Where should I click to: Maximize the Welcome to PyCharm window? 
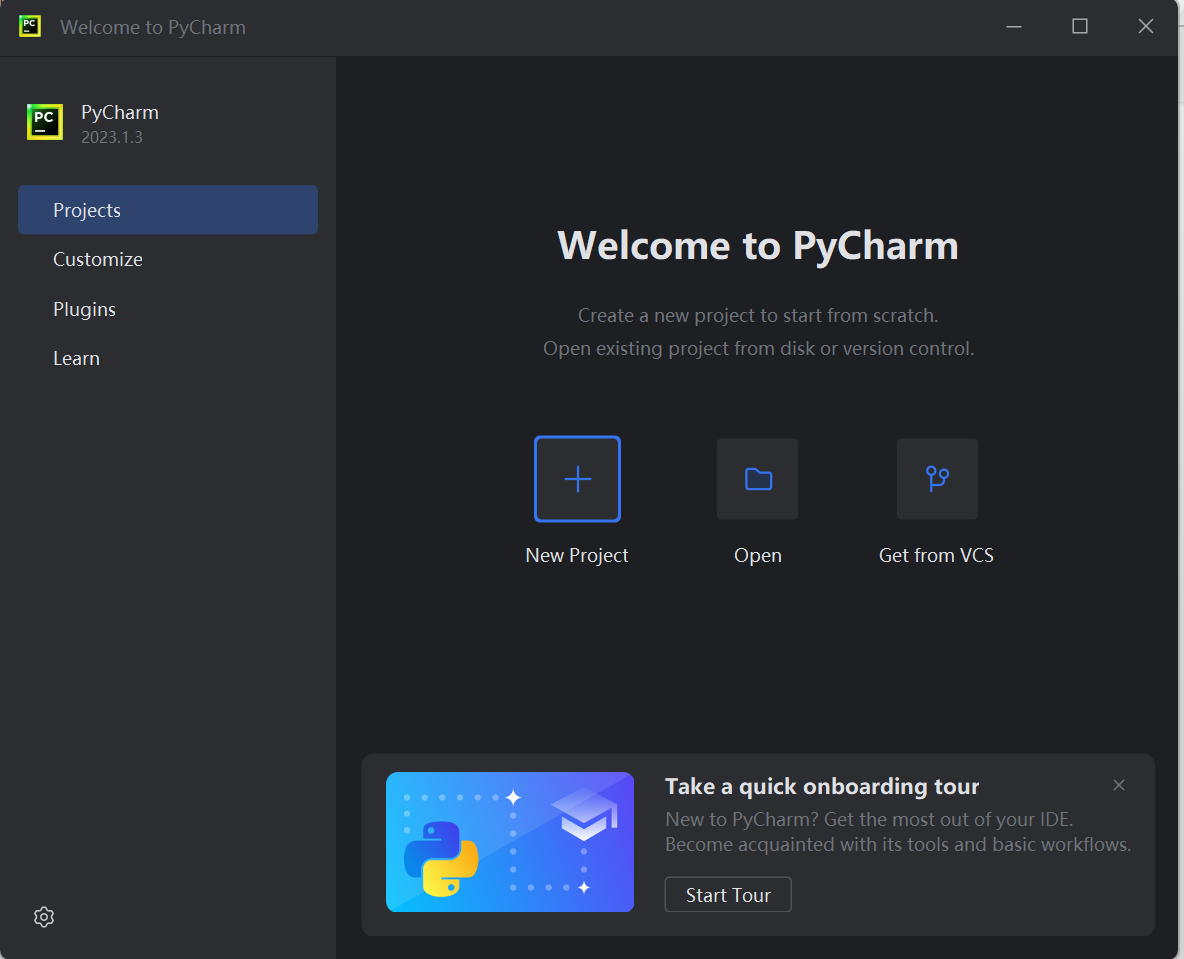pyautogui.click(x=1080, y=27)
